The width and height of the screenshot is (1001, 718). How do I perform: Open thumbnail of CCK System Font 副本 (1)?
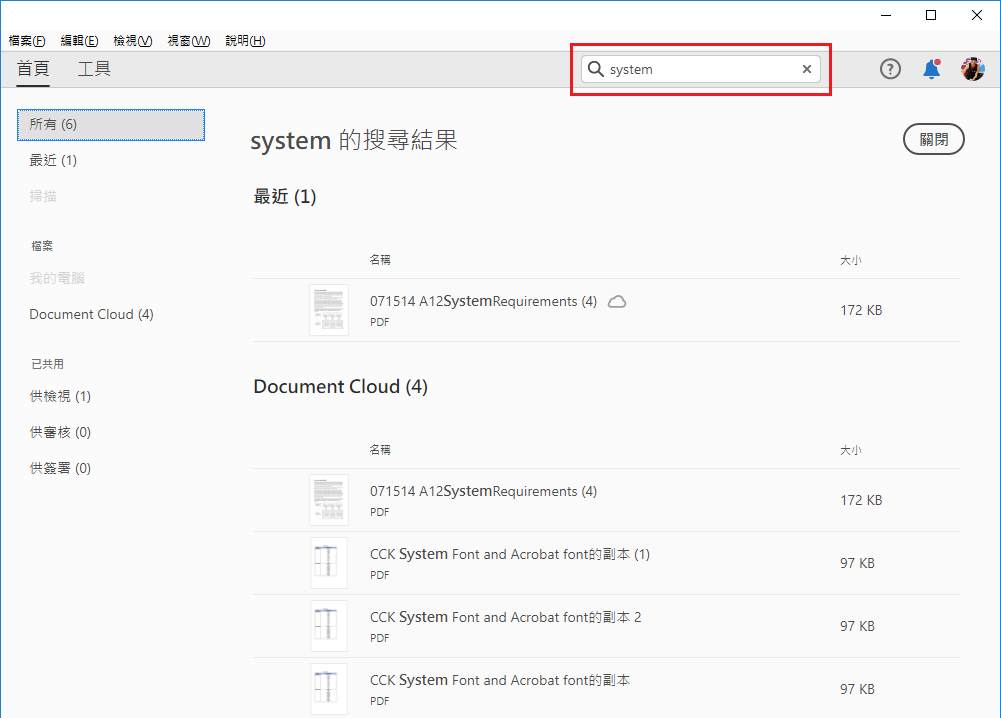click(x=328, y=563)
